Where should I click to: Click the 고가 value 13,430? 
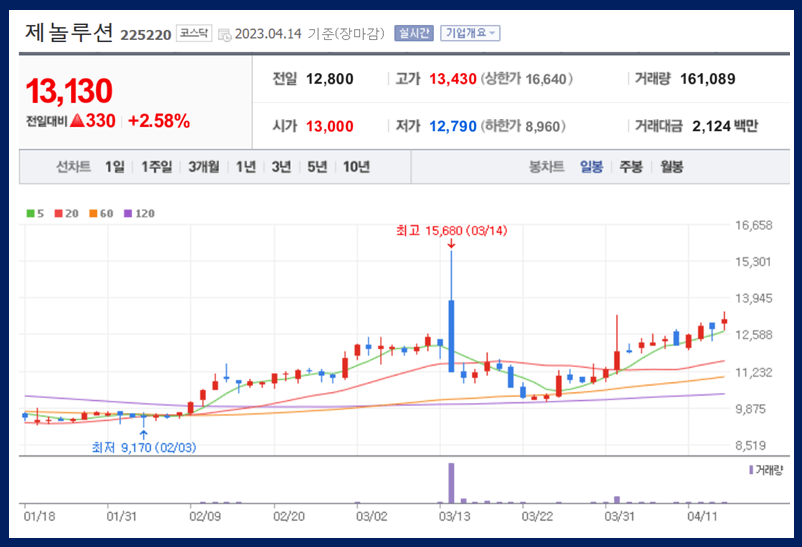tap(453, 79)
